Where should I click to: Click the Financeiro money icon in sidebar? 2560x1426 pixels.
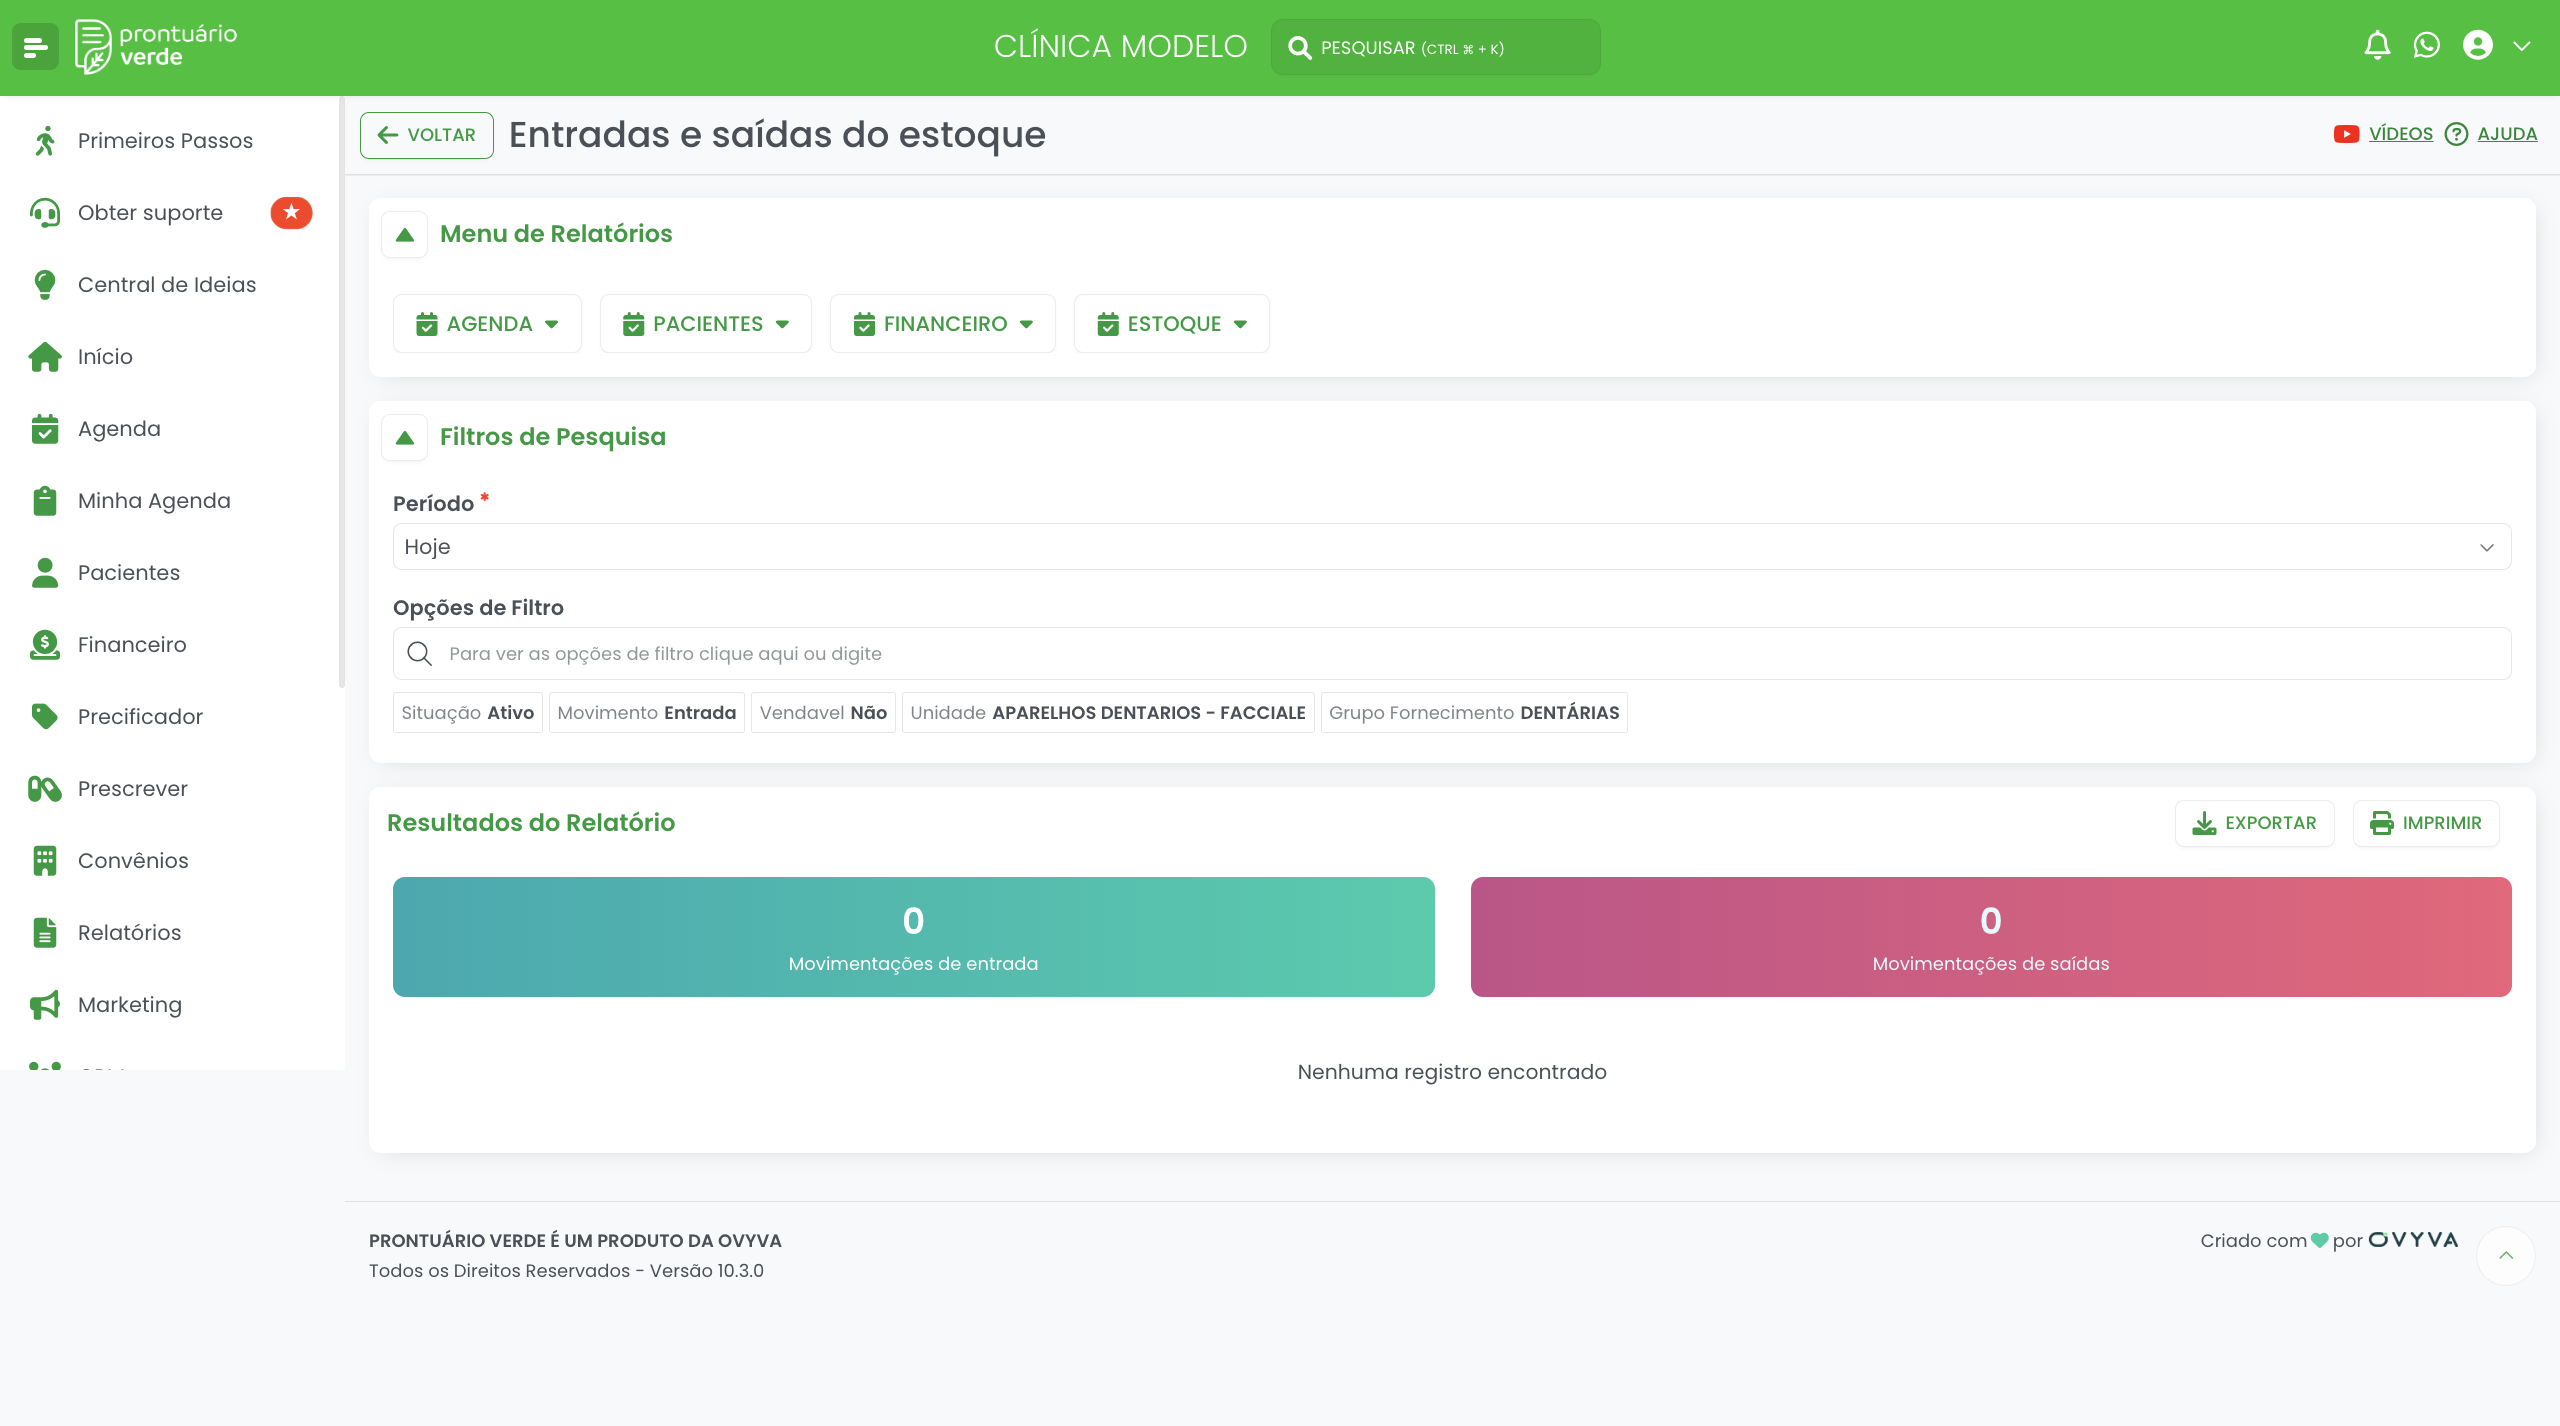[44, 645]
